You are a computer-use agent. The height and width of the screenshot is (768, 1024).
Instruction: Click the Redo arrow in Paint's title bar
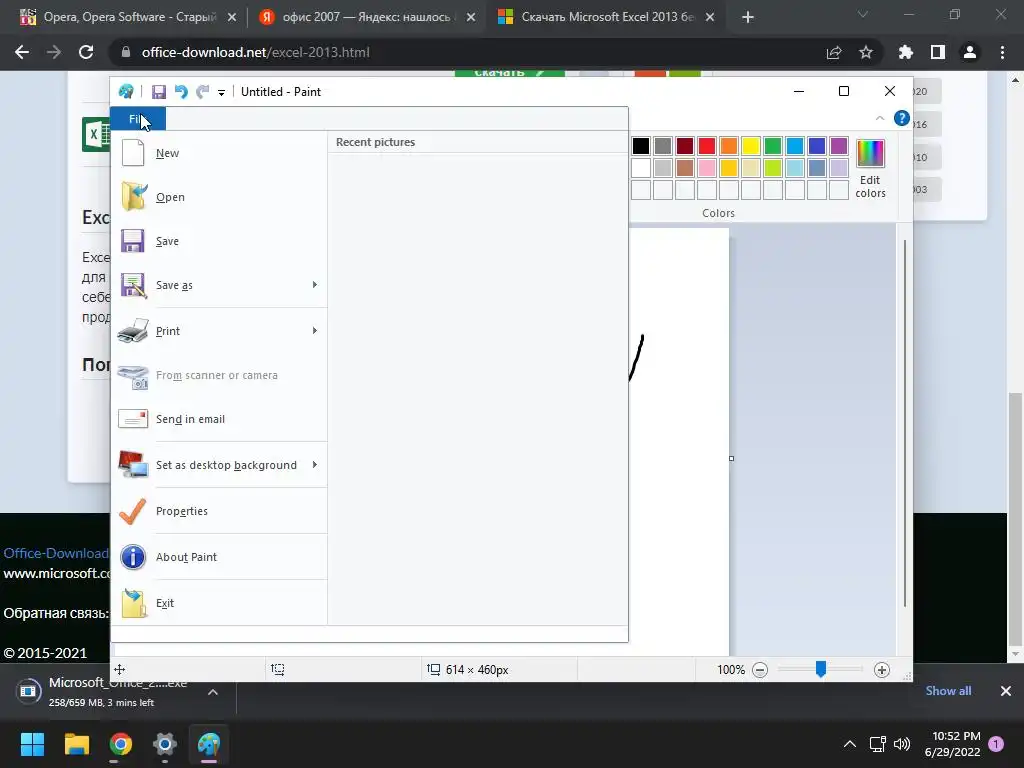coord(203,92)
